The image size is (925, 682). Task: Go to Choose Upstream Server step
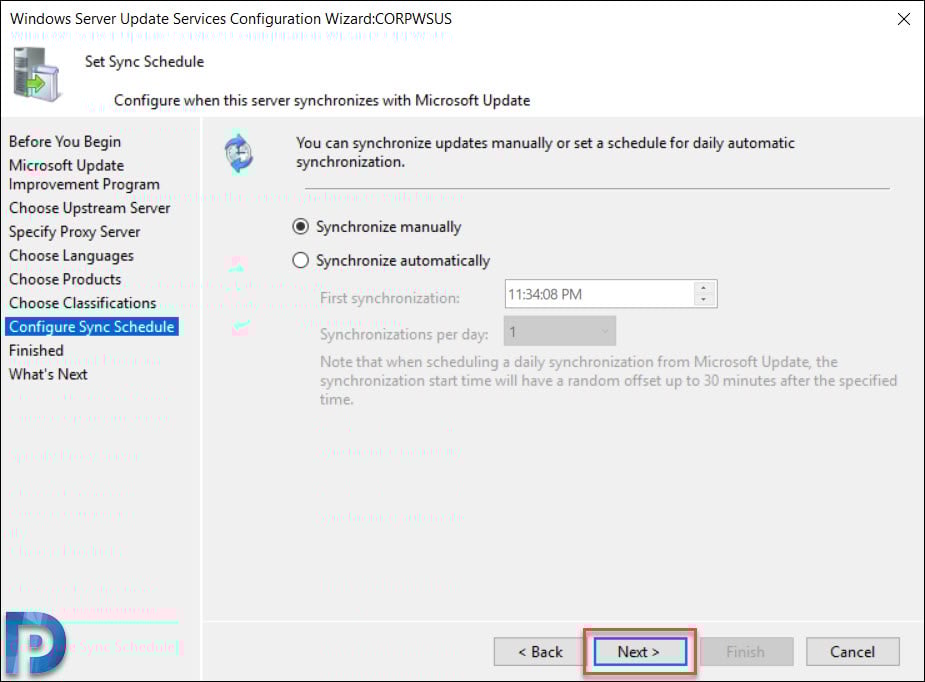pos(90,208)
